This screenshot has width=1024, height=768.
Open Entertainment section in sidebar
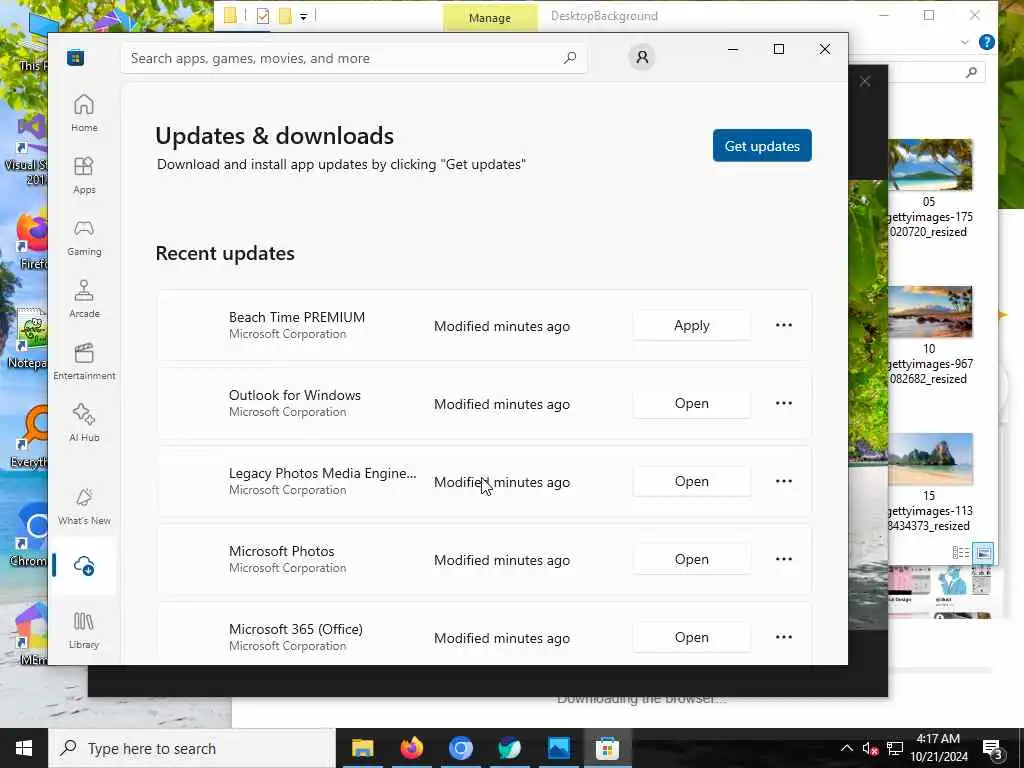[x=84, y=360]
